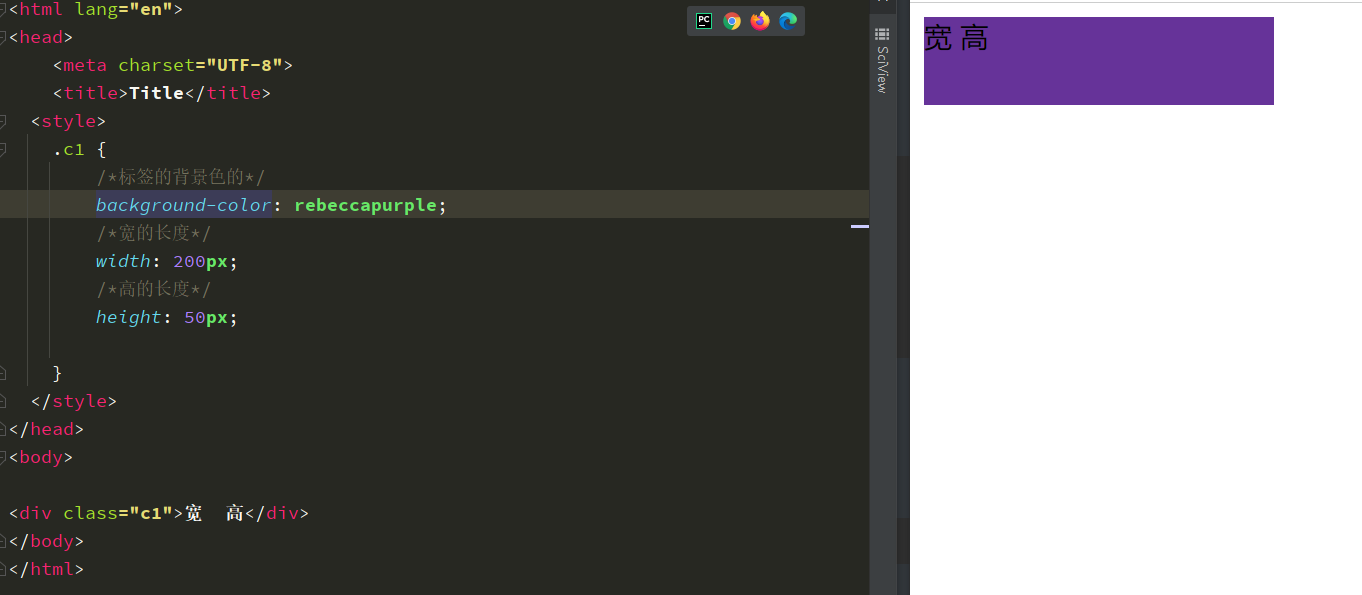Screen dimensions: 1362x595
Task: Open the page in Firefox browser
Action: click(x=760, y=21)
